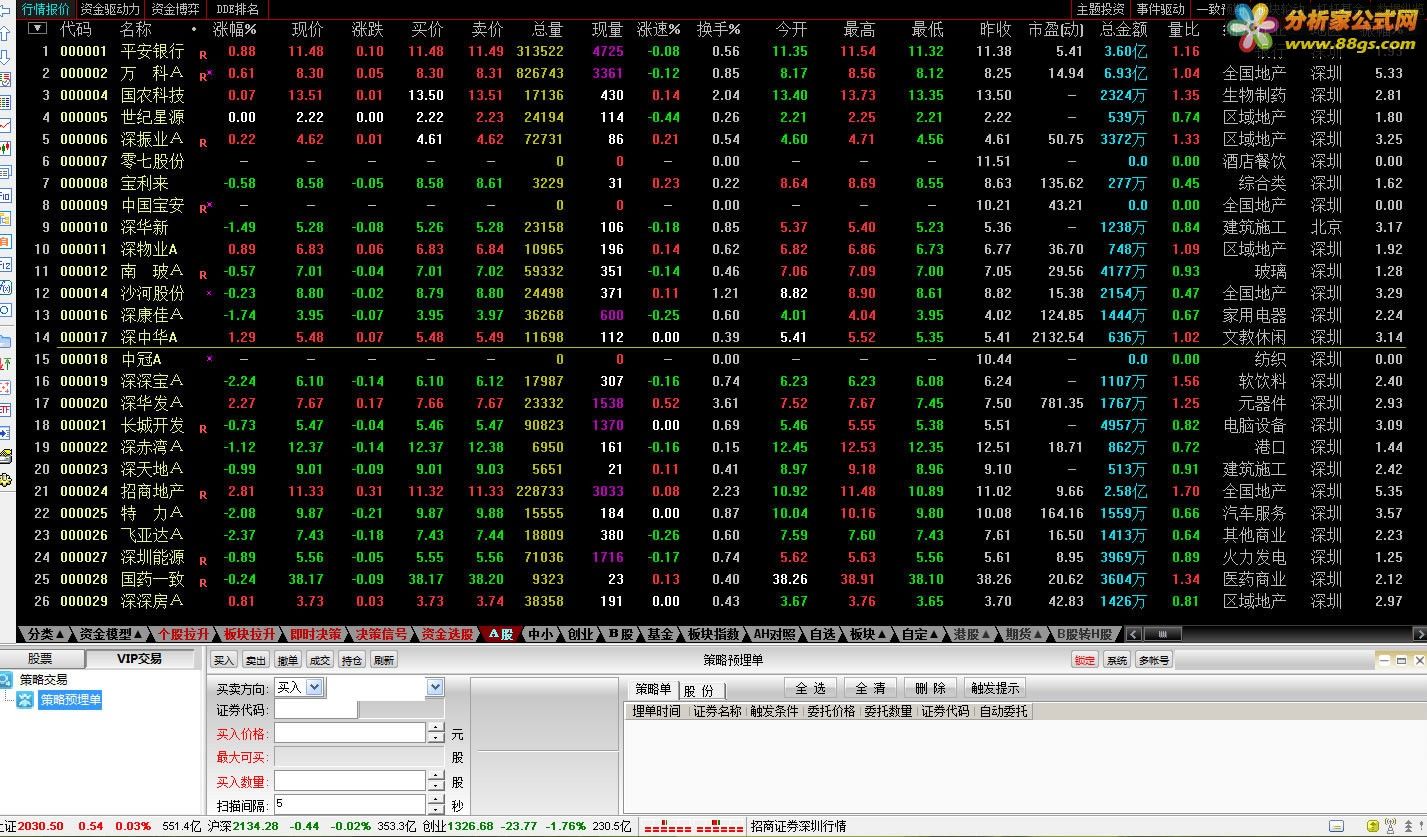Click the 卖出 button

point(256,660)
